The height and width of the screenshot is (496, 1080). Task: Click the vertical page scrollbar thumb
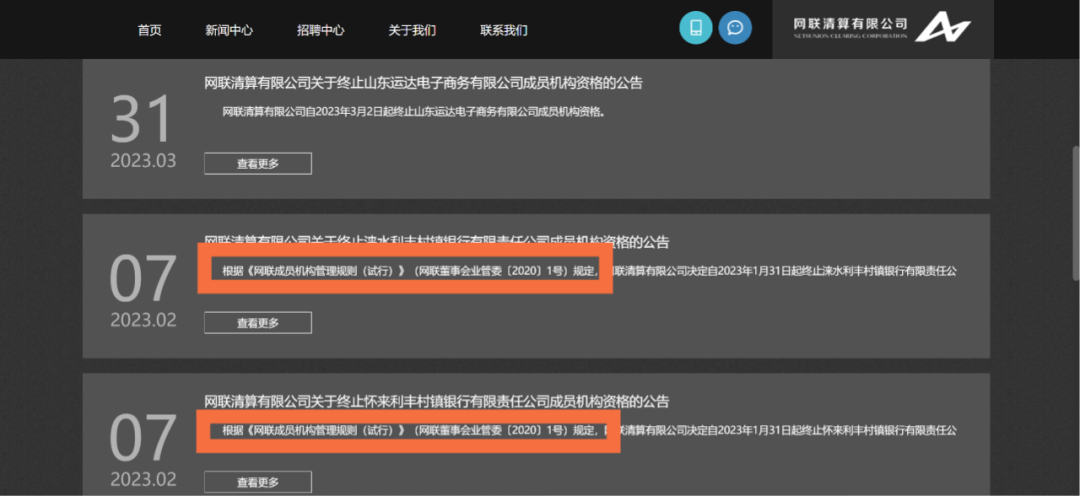pos(1074,213)
